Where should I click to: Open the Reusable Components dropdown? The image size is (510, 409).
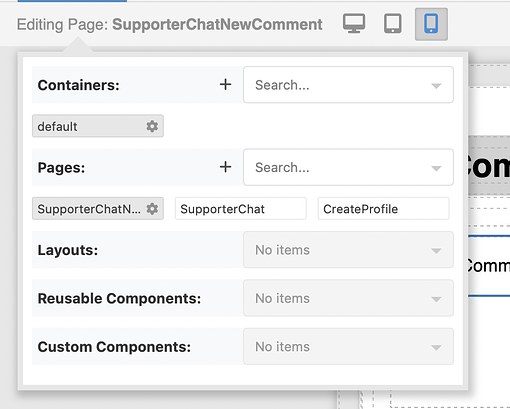coord(348,298)
